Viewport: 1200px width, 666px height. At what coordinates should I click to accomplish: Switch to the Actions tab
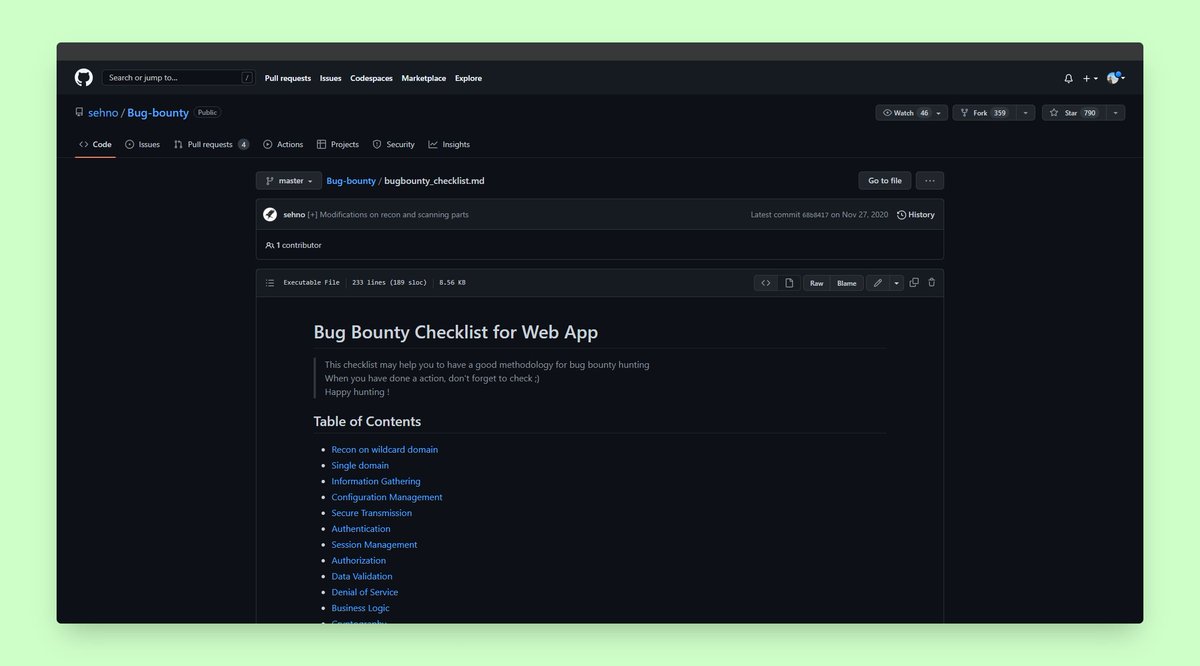click(x=283, y=144)
